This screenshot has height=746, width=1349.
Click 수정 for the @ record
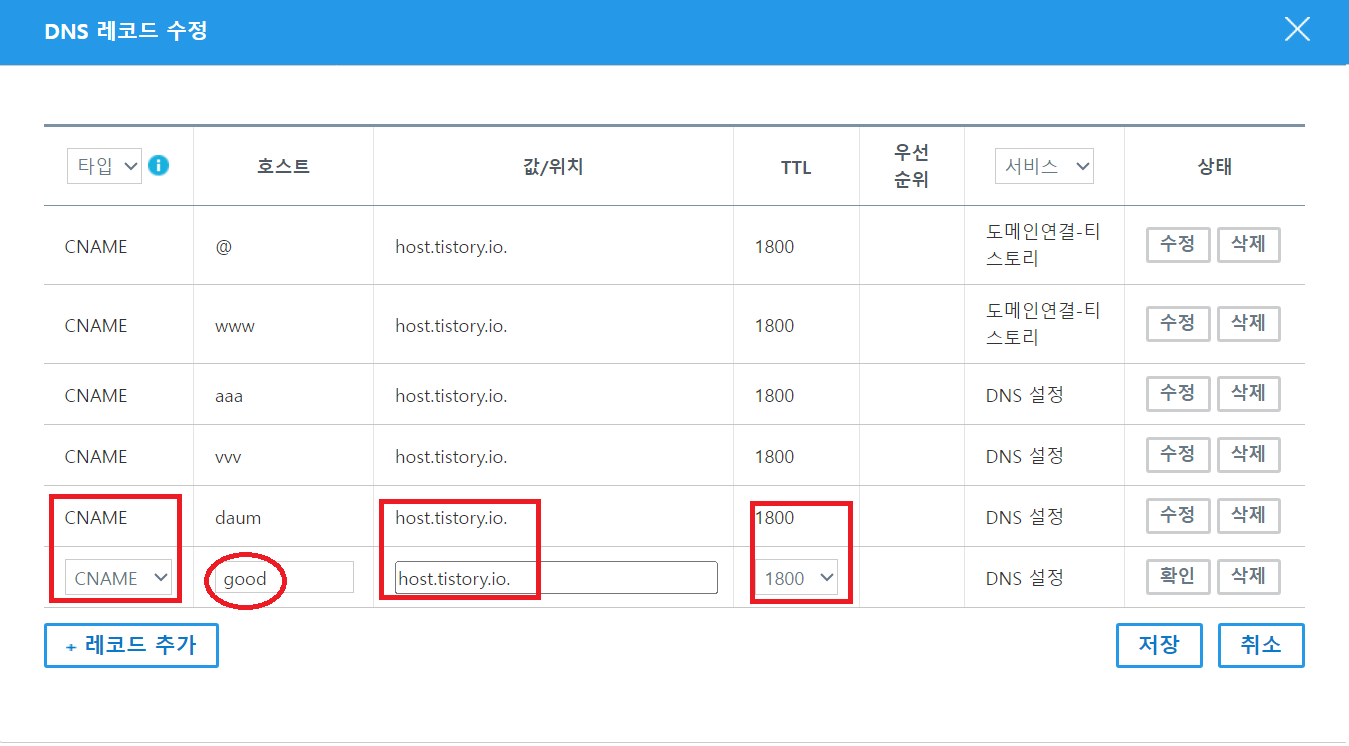[1178, 245]
